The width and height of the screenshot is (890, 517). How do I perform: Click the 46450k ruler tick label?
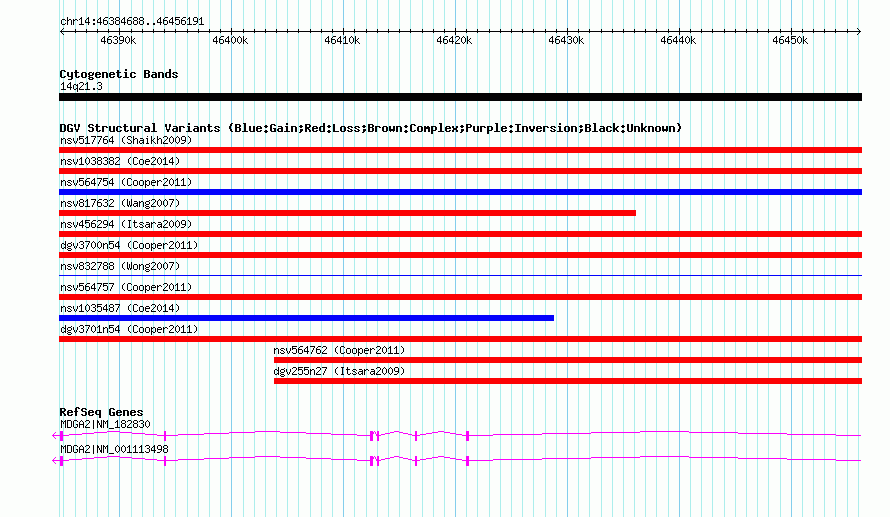tap(790, 40)
